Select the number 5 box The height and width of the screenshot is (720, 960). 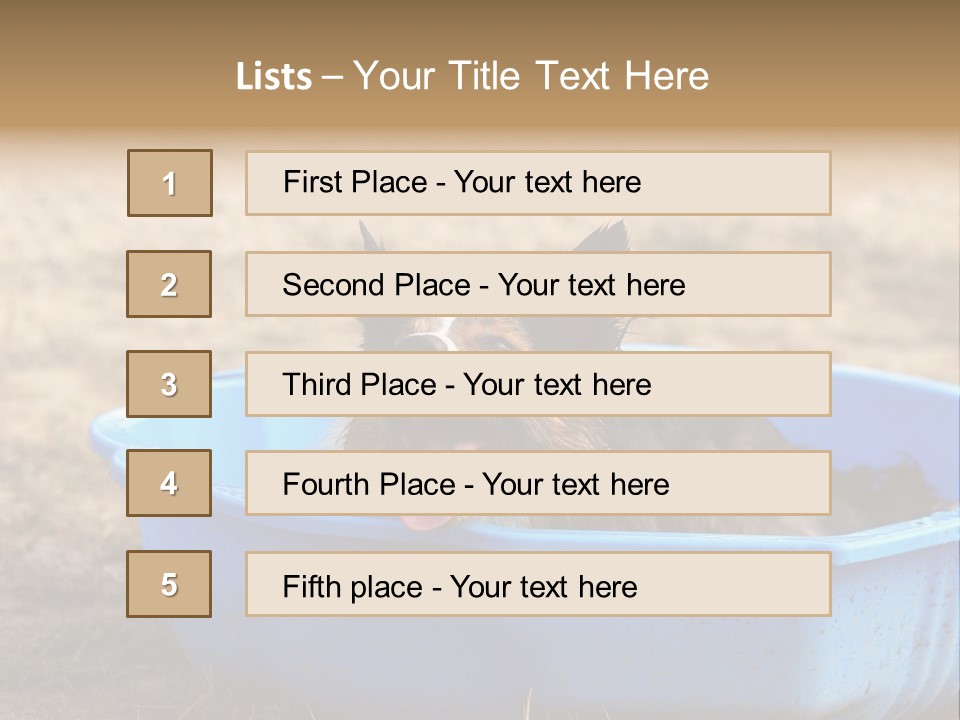pos(169,584)
